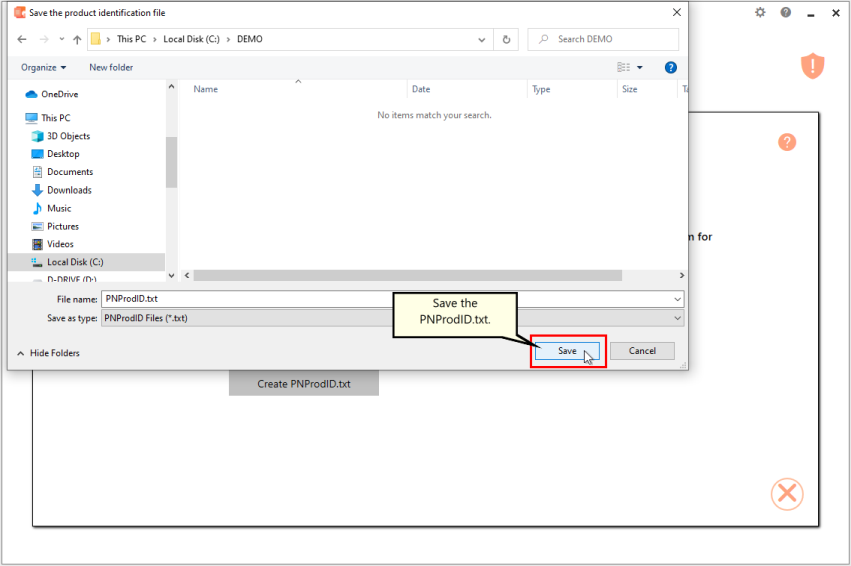Screen dimensions: 851x566
Task: Select This PC in address path
Action: tap(131, 39)
